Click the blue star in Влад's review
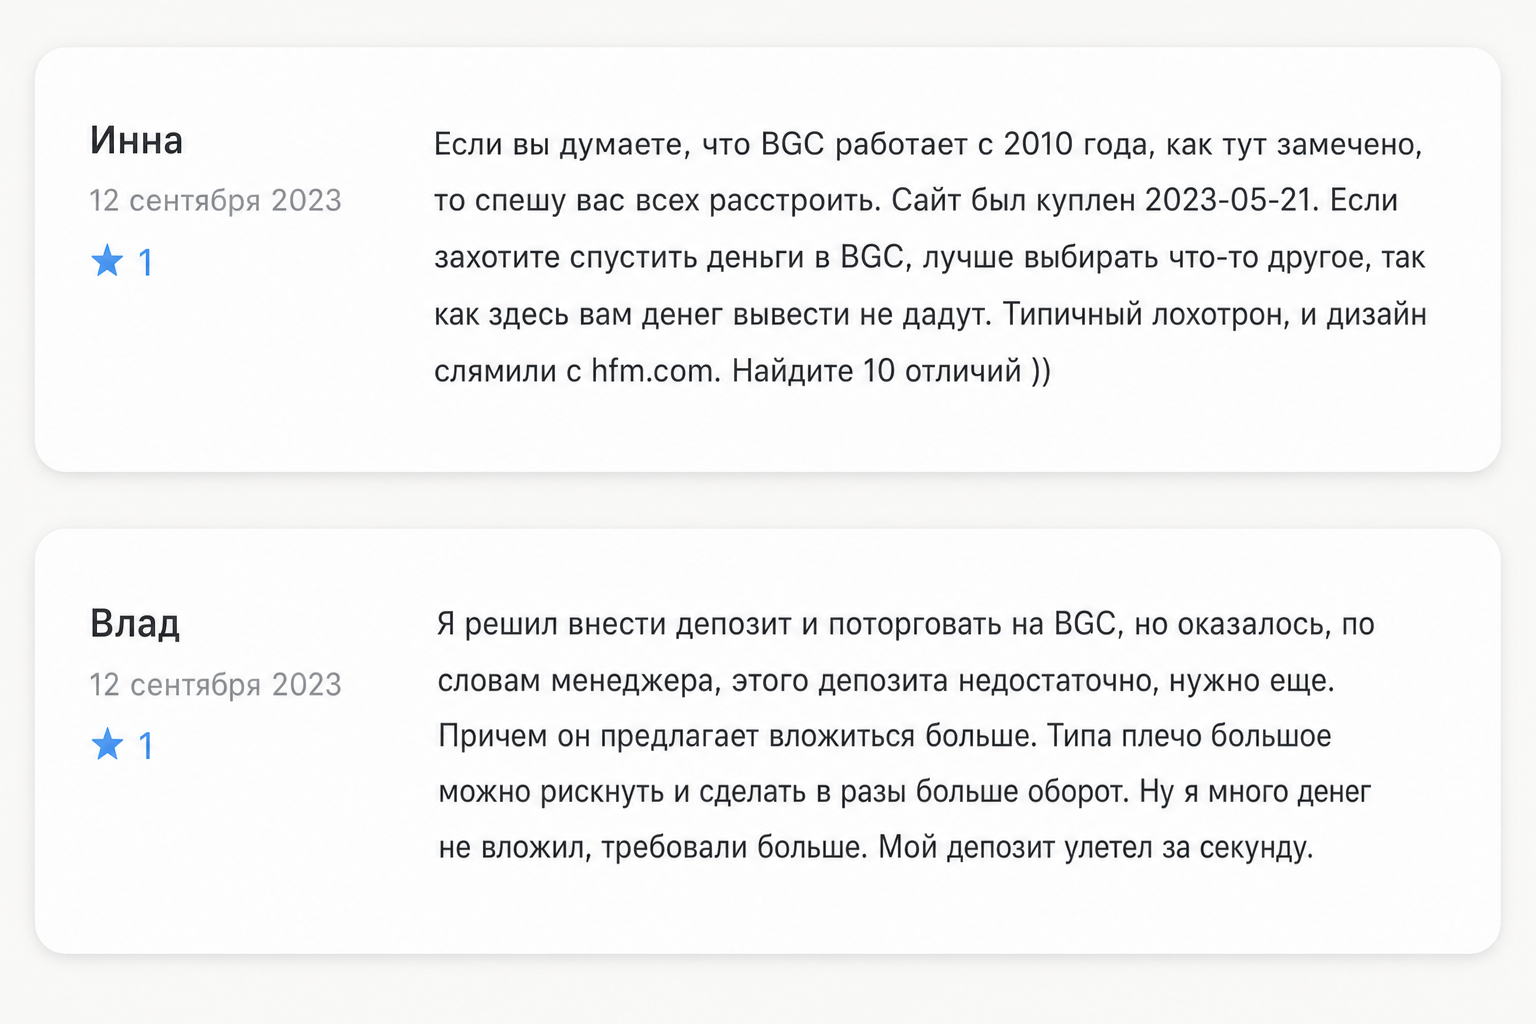 pos(107,745)
